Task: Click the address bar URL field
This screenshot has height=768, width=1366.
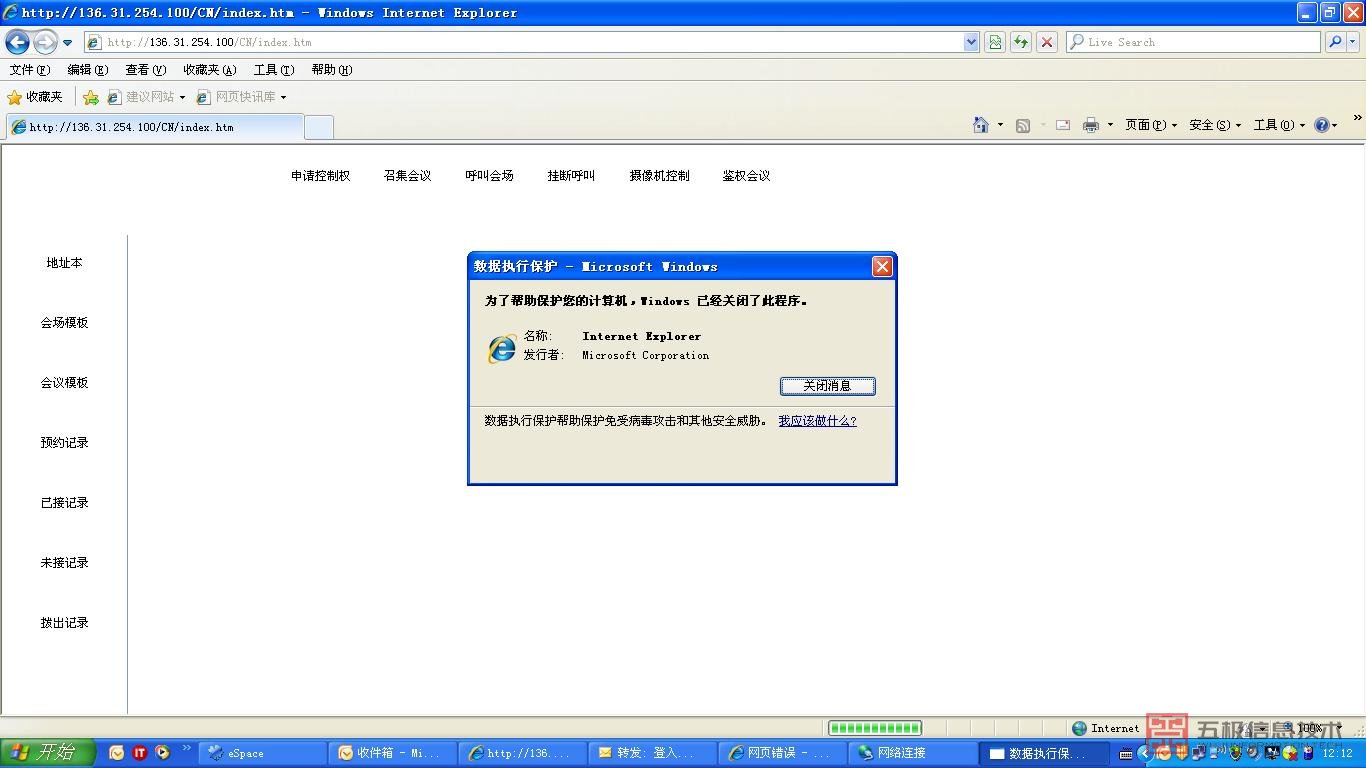Action: (x=523, y=42)
